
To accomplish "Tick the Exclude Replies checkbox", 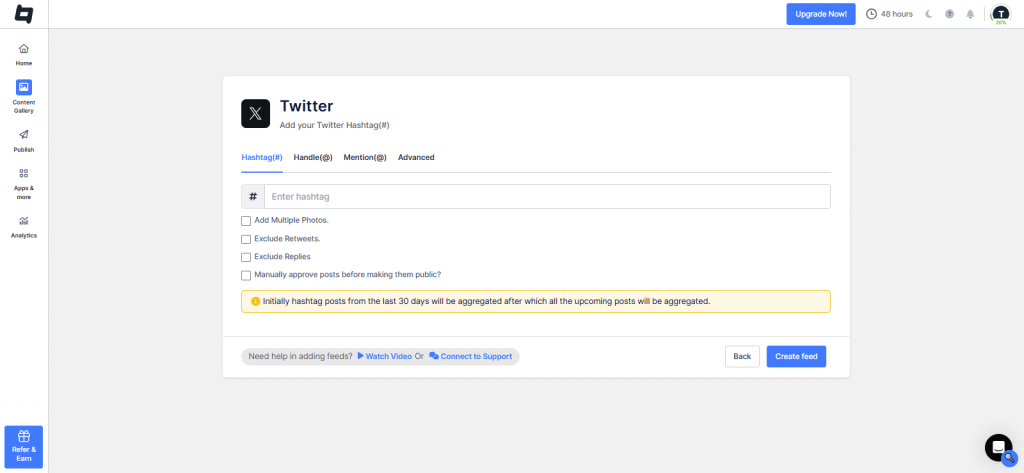I will coord(246,257).
